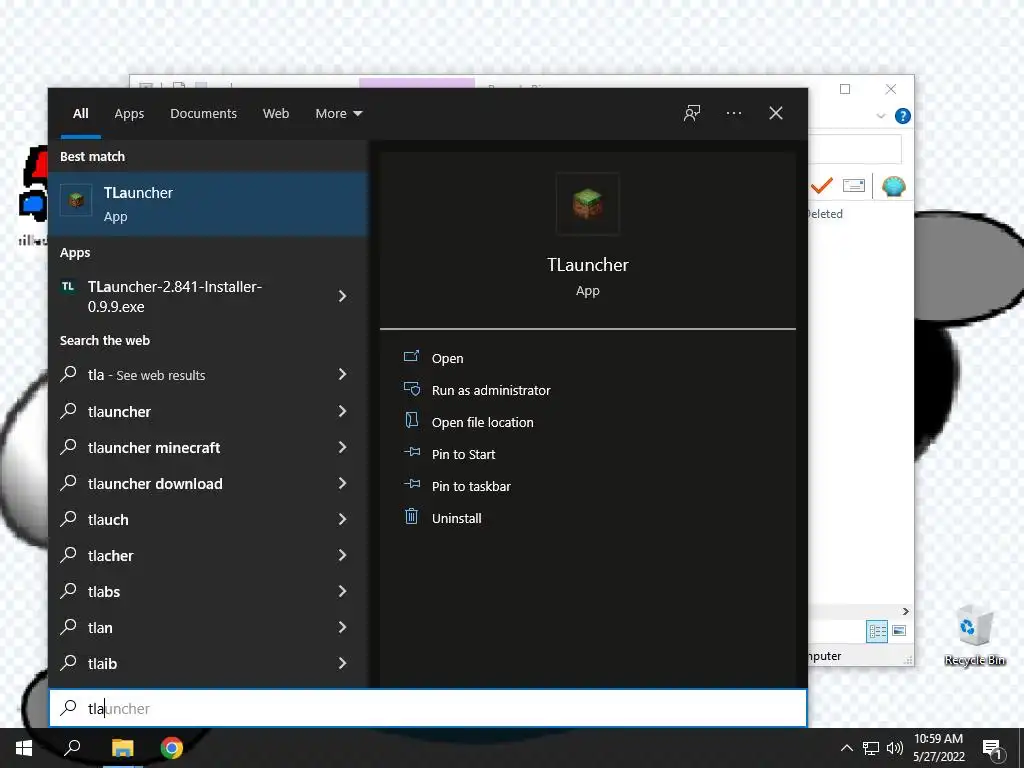Click the taskbar search magnifier icon
The height and width of the screenshot is (768, 1024).
coord(72,748)
